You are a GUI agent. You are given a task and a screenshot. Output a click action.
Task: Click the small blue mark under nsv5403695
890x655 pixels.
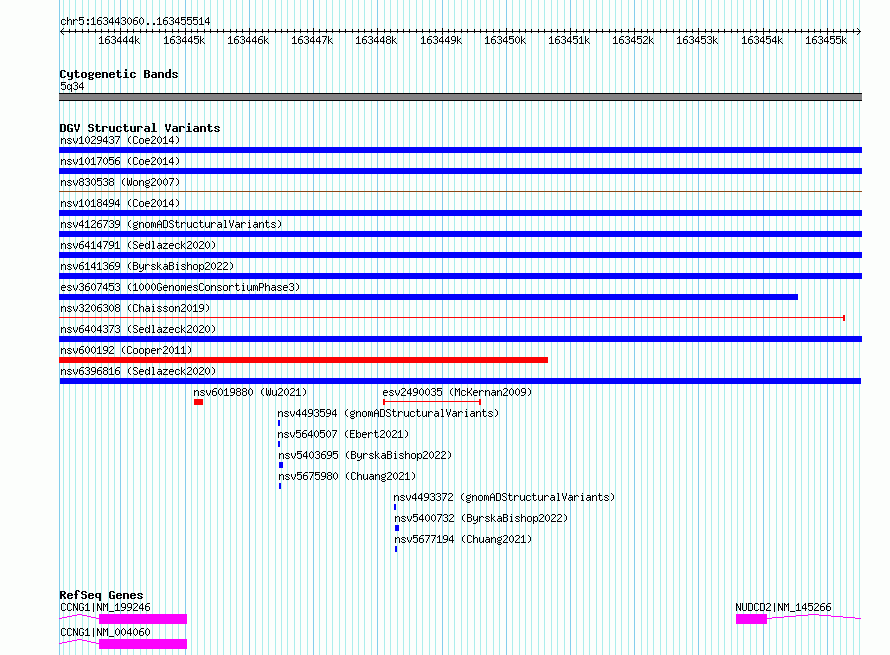(x=281, y=465)
